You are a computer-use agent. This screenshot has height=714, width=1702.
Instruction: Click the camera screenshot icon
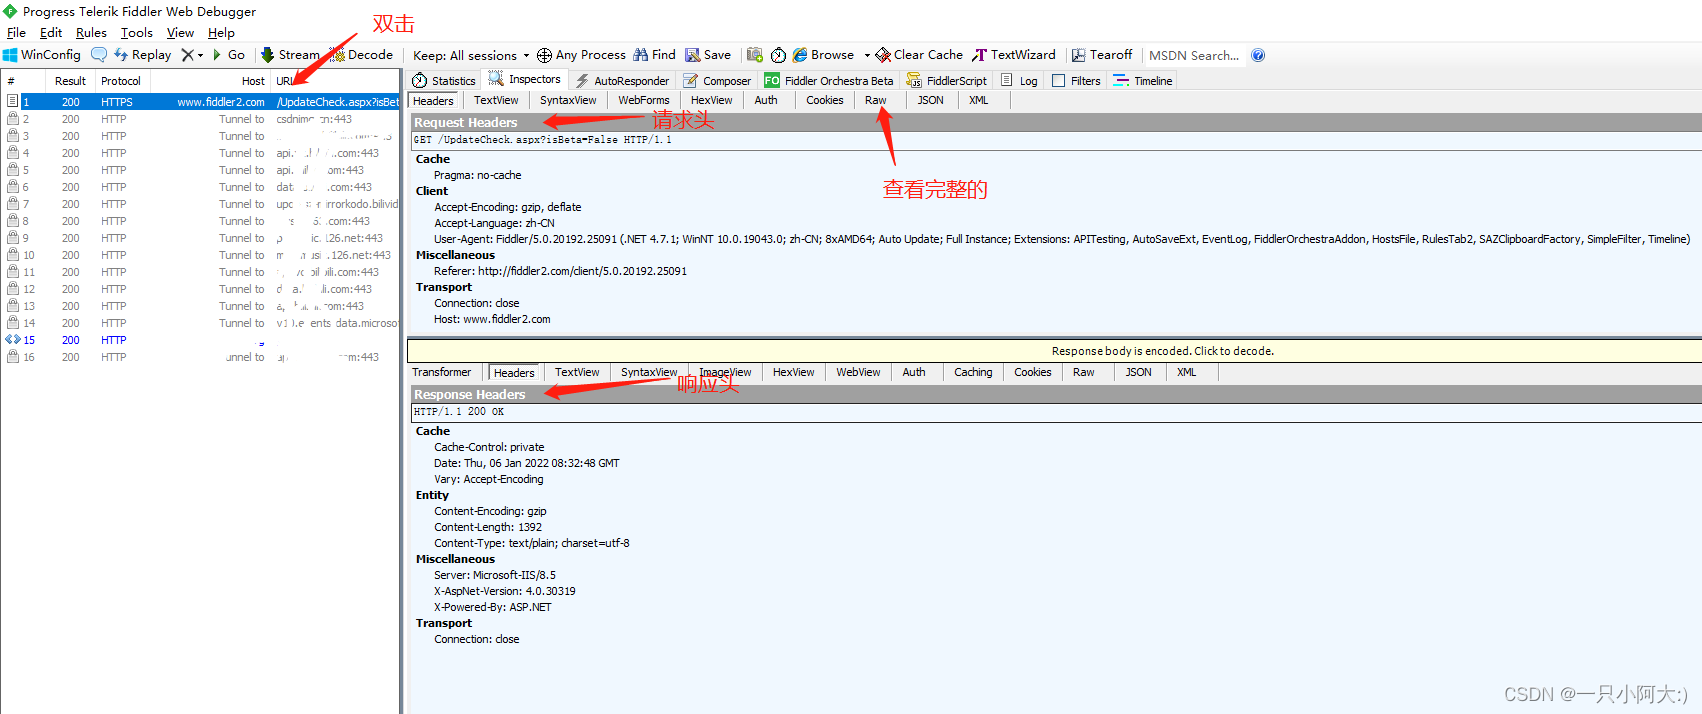pos(755,55)
